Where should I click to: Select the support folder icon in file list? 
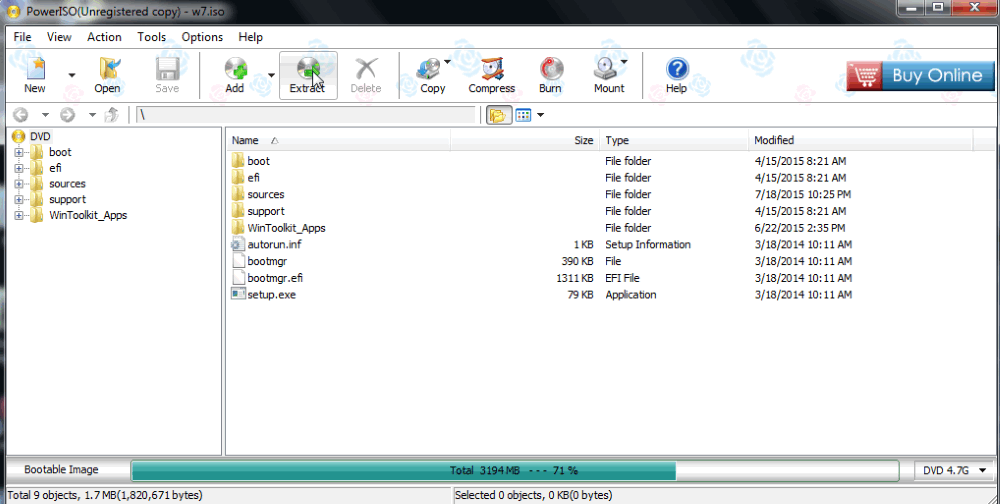(238, 211)
